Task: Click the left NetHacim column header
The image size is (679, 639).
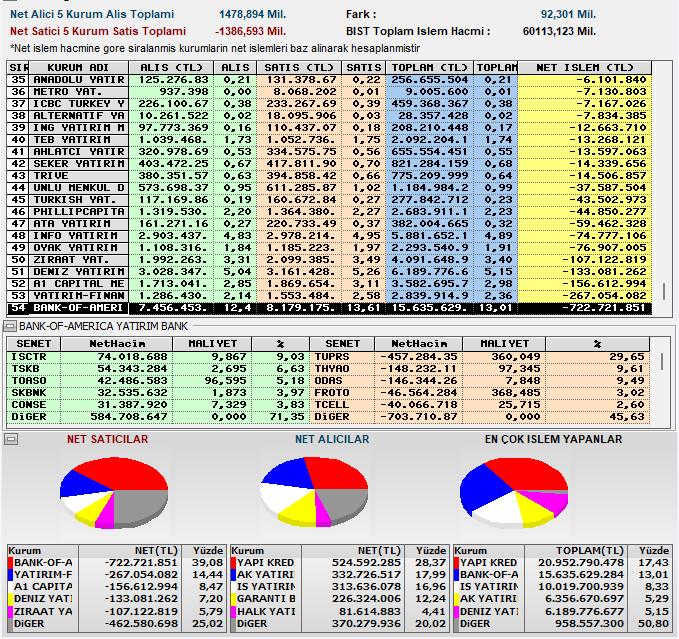Action: click(117, 344)
